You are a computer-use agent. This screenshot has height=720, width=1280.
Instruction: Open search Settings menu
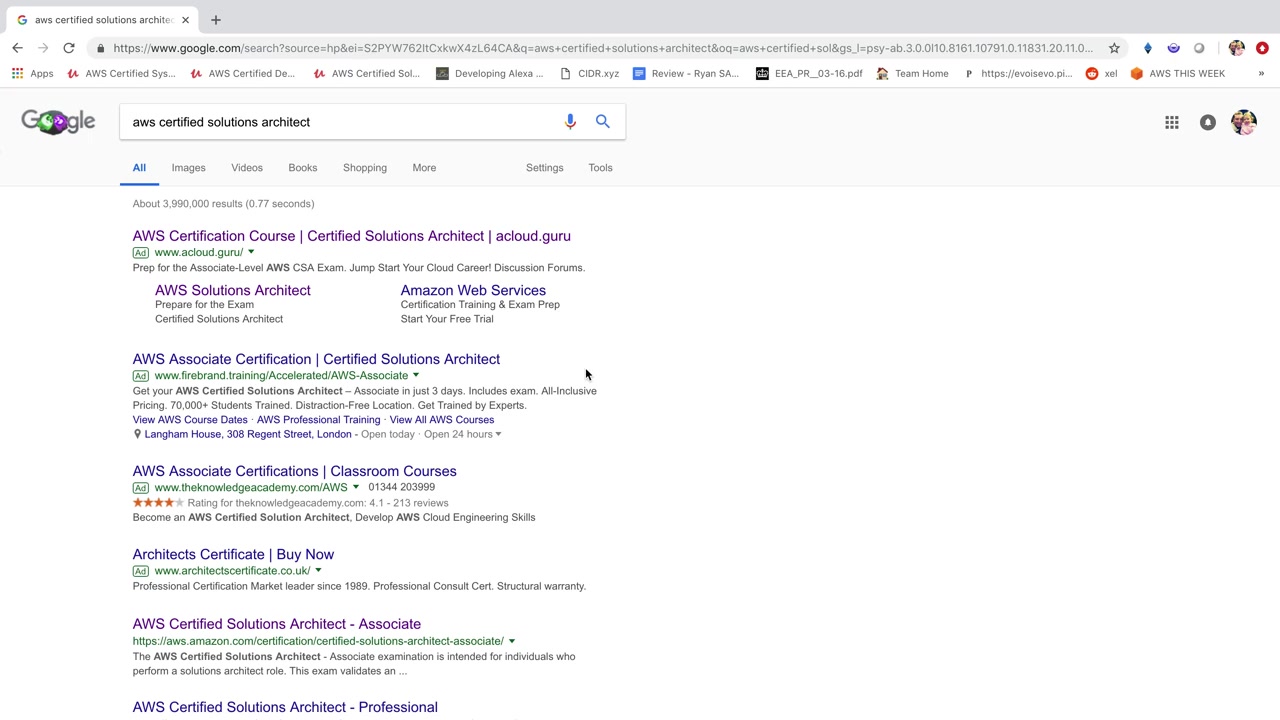click(545, 168)
